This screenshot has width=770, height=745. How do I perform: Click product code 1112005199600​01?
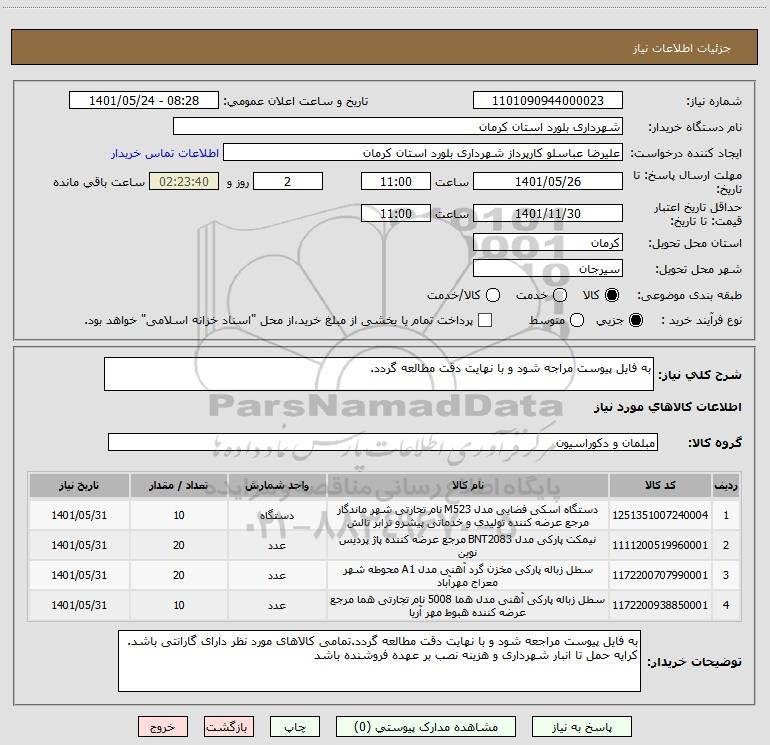pos(660,545)
